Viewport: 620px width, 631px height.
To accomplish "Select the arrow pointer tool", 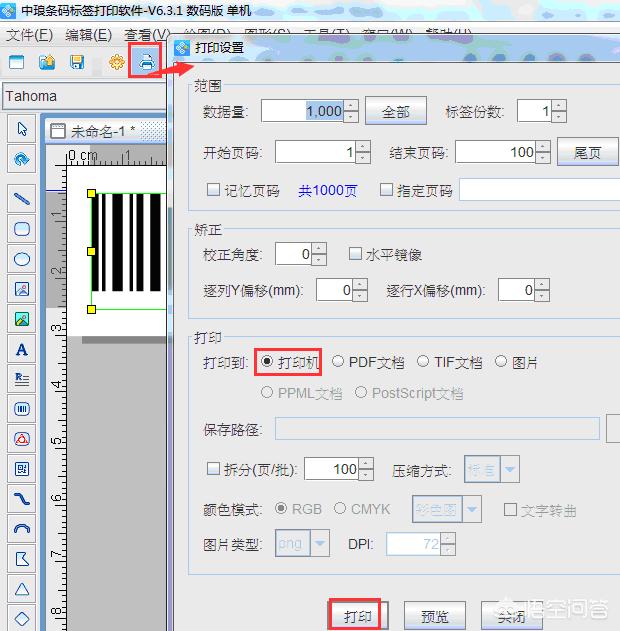I will pos(22,129).
